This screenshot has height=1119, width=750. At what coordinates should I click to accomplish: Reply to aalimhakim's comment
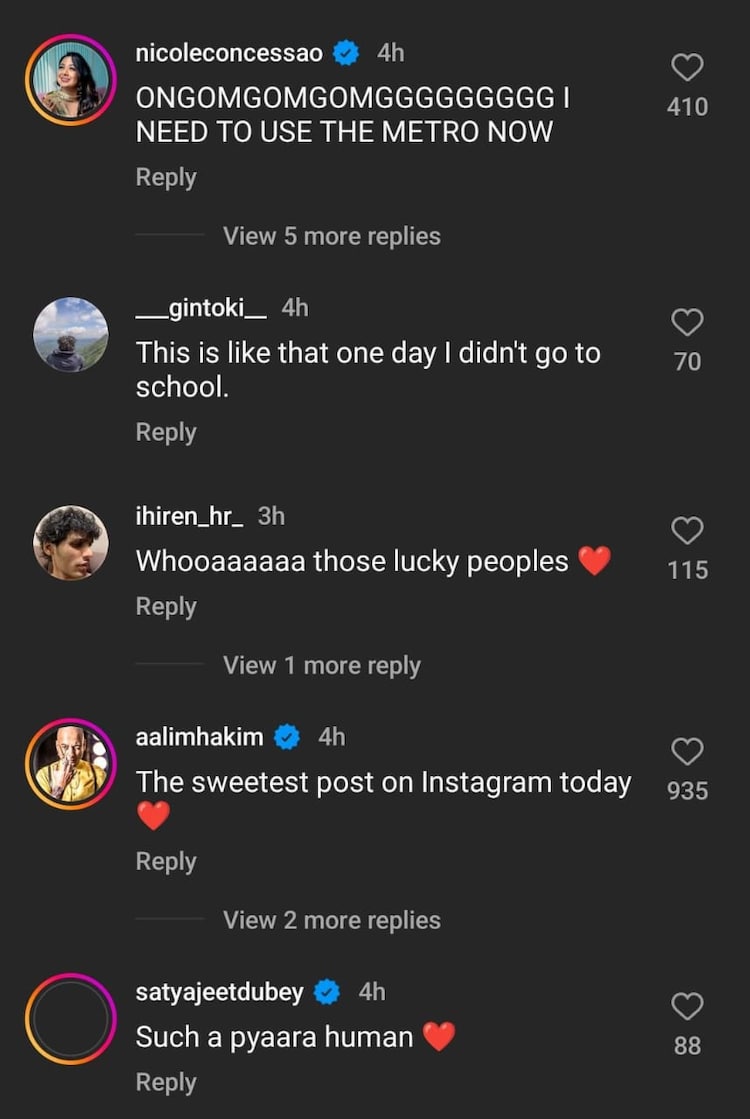pyautogui.click(x=166, y=861)
